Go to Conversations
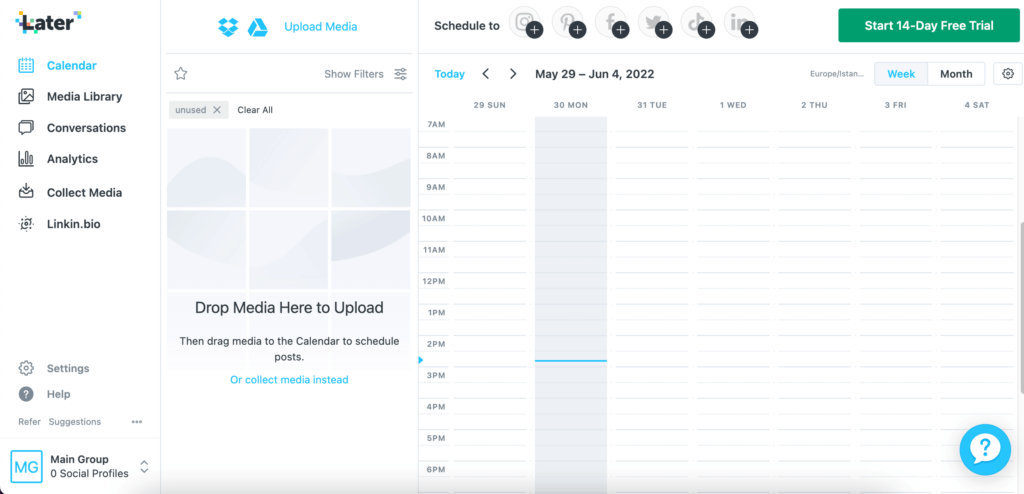 pos(86,128)
